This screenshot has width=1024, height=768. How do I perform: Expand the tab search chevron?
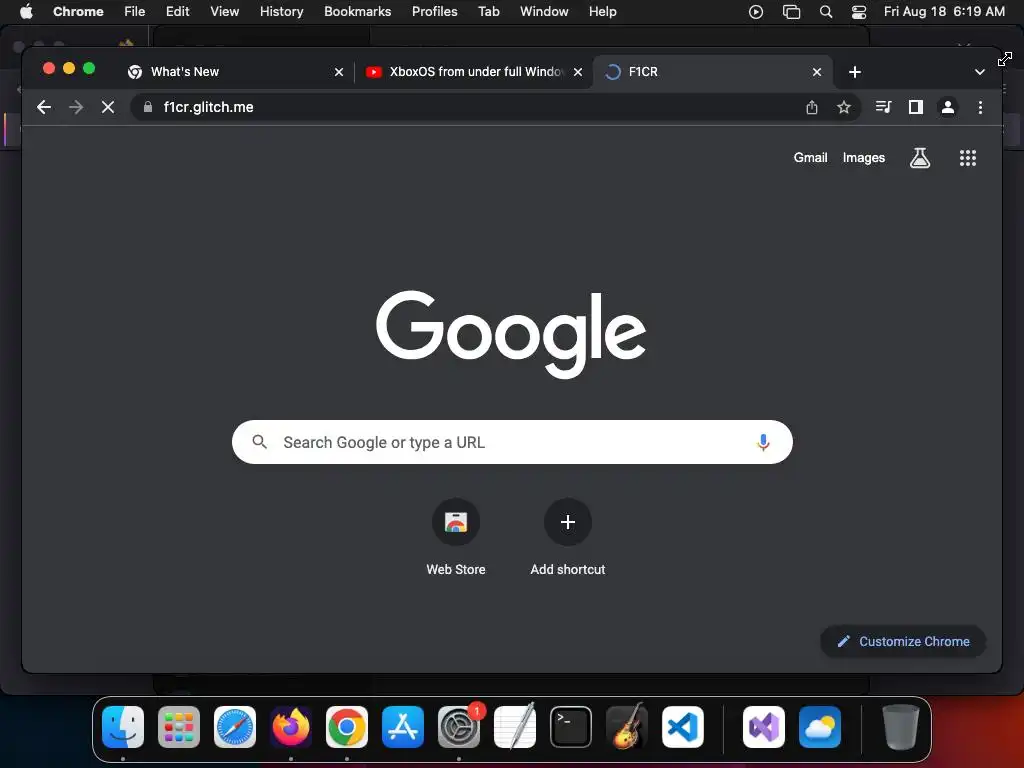click(979, 72)
